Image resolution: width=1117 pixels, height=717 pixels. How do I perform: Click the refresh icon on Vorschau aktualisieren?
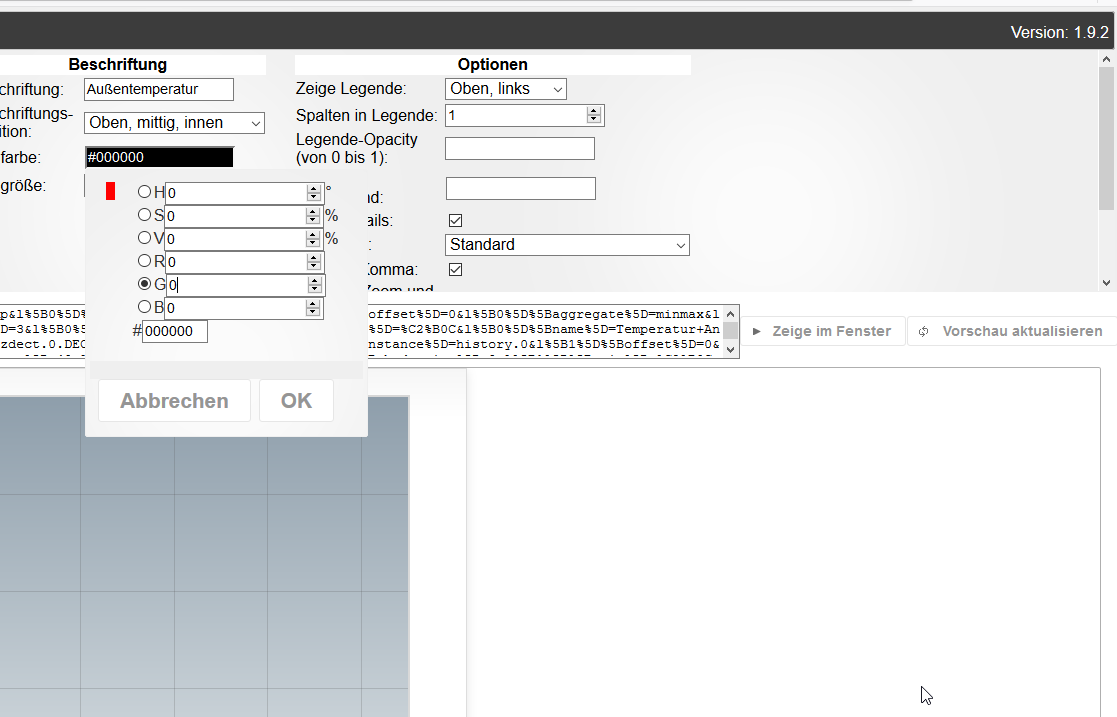pos(923,331)
